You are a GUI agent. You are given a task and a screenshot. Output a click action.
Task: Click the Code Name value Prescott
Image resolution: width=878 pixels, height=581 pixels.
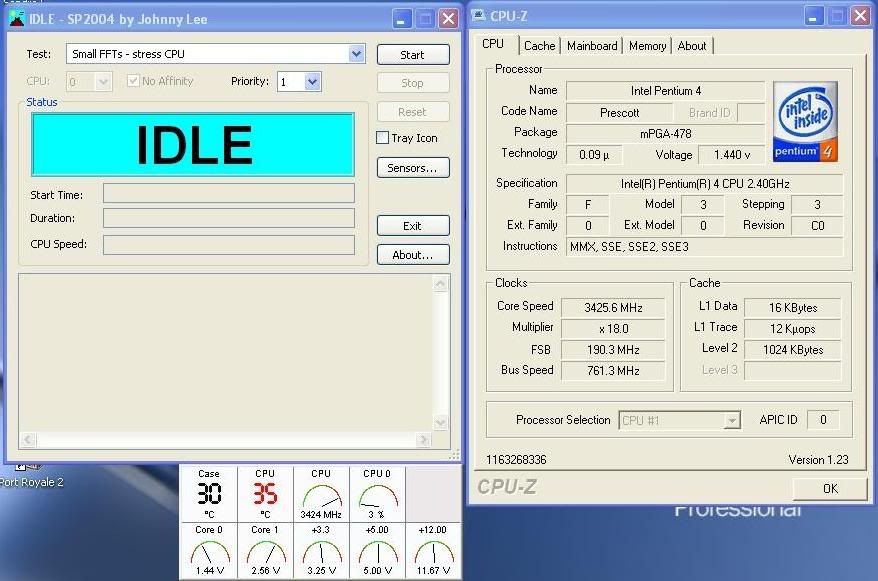[619, 113]
